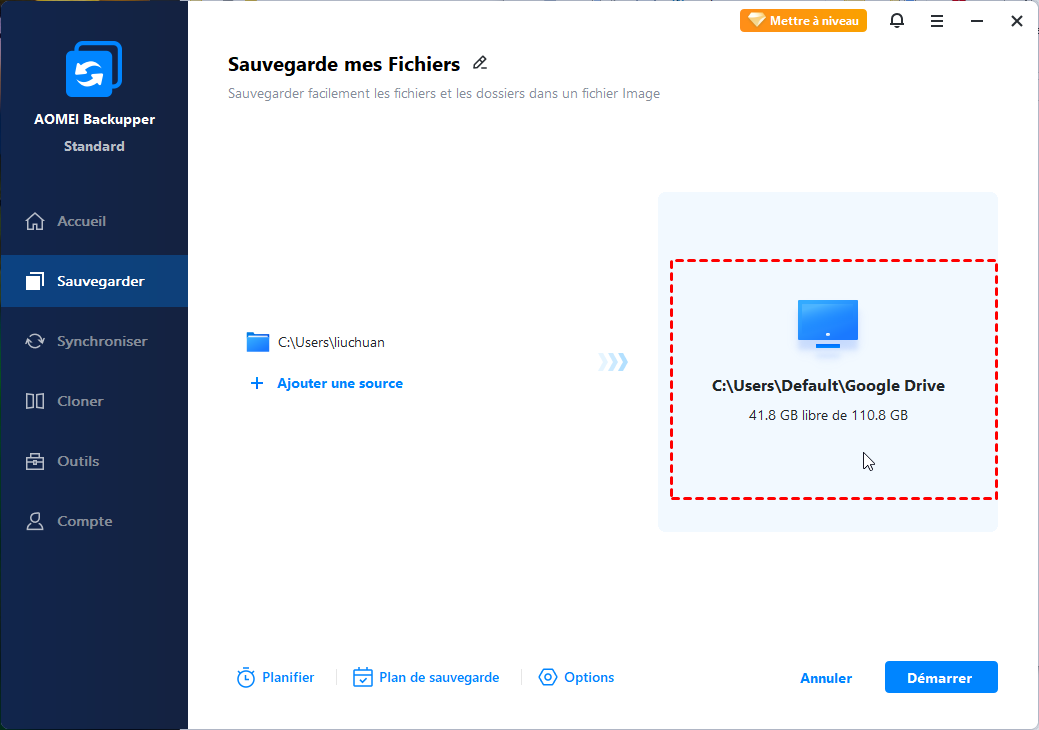Screen dimensions: 1039x730
Task: Open the notifications bell icon
Action: [897, 21]
